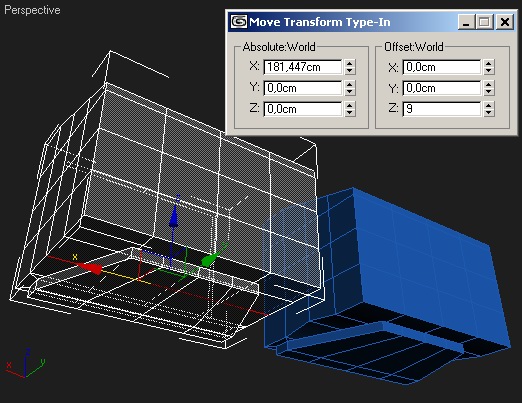The height and width of the screenshot is (403, 522).
Task: Click the Offset Z field containing 9
Action: (x=442, y=109)
